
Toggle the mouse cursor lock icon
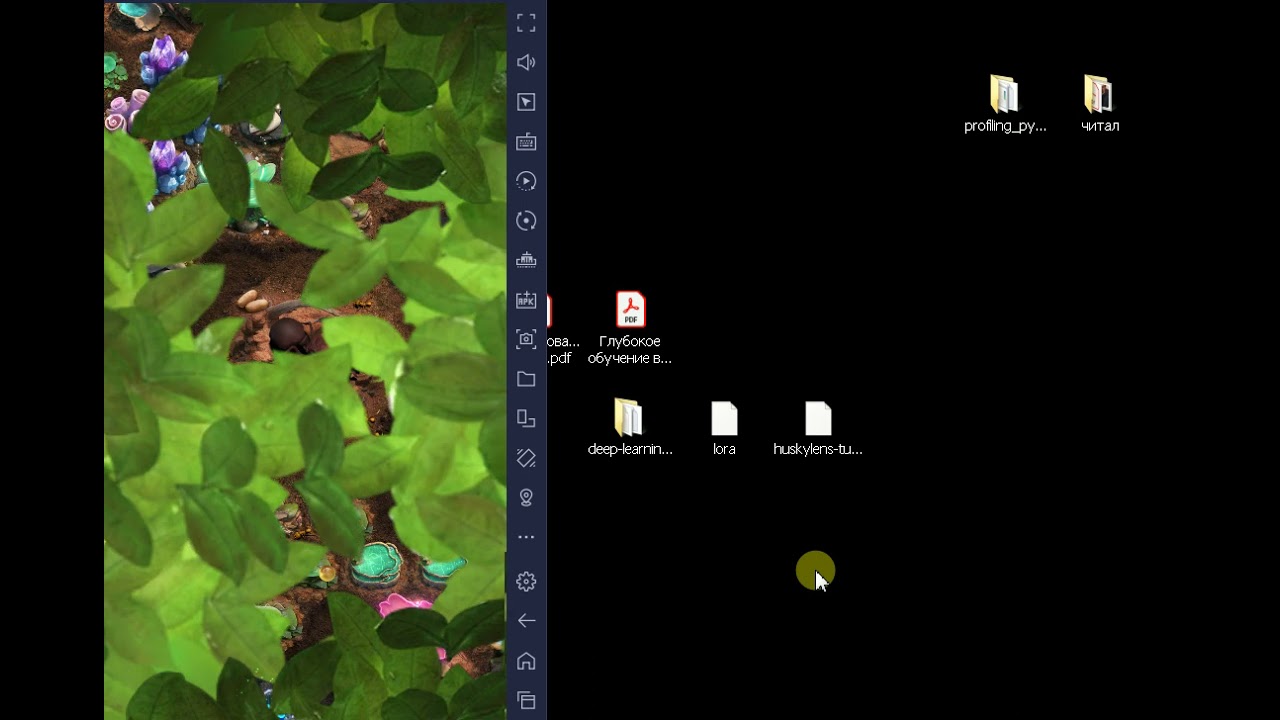[526, 102]
